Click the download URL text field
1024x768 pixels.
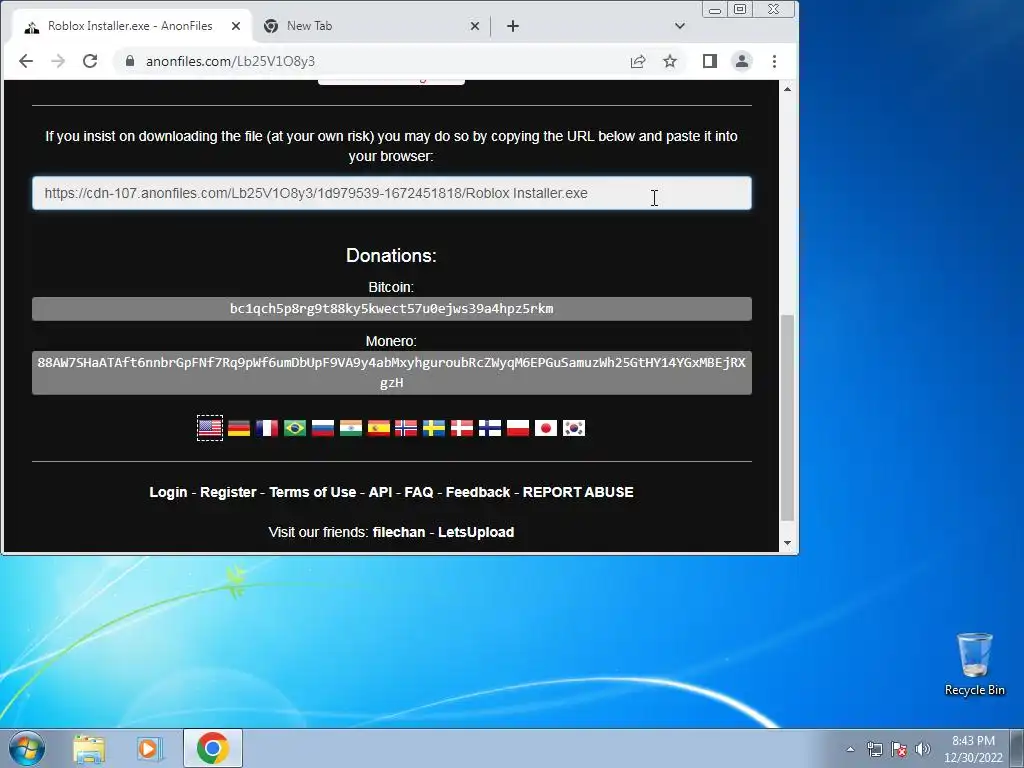(x=392, y=193)
